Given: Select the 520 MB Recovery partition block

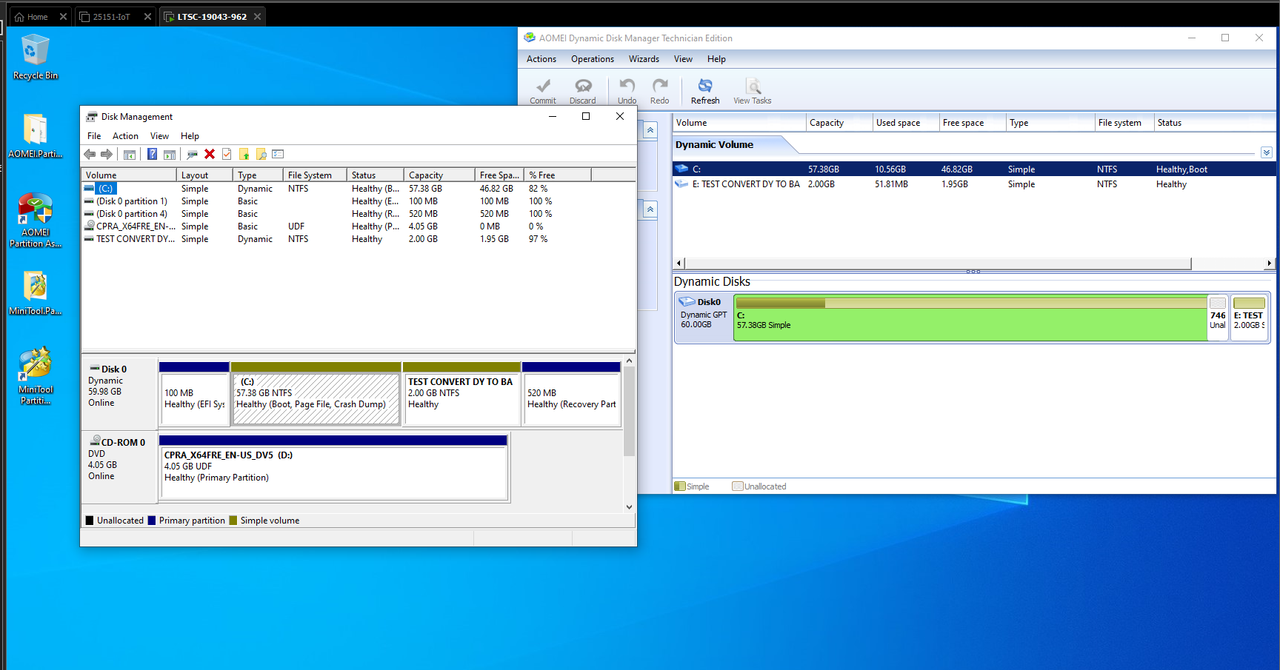Looking at the screenshot, I should tap(571, 394).
